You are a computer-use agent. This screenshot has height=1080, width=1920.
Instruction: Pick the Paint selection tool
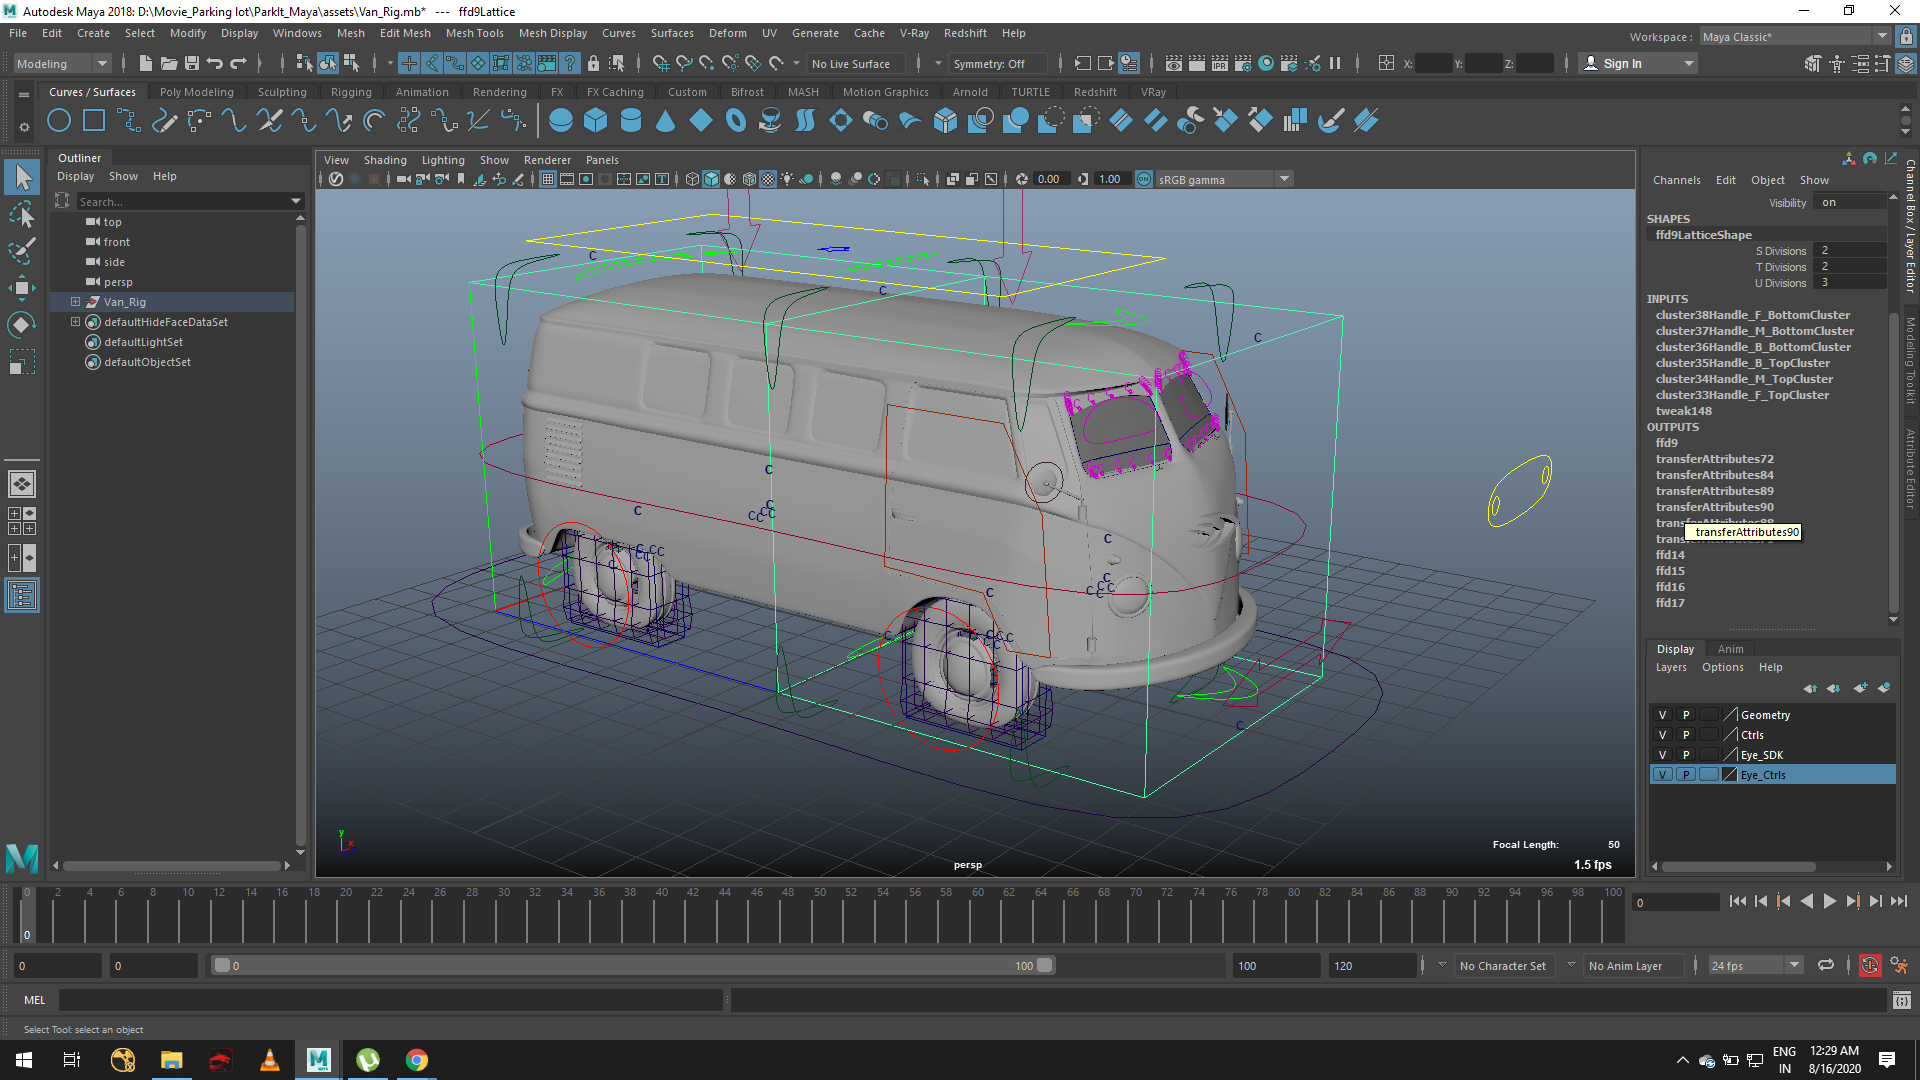[x=22, y=251]
